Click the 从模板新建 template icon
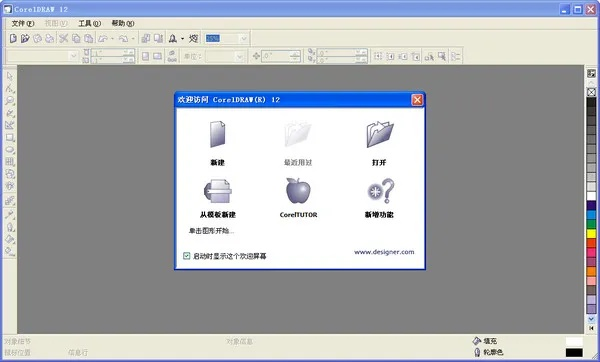 [x=217, y=191]
